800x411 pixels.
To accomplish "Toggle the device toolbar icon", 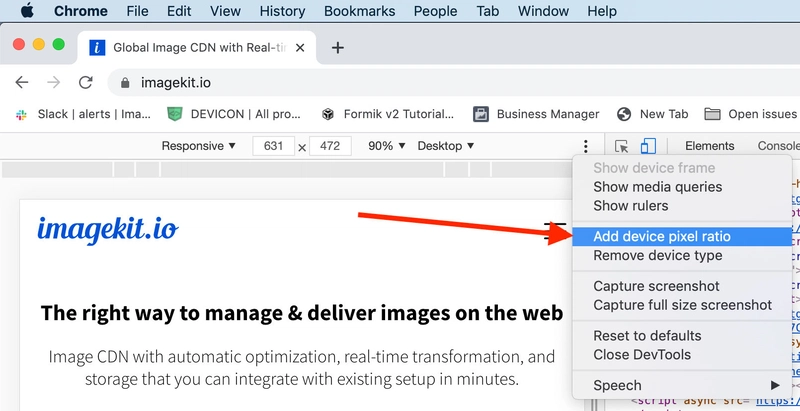I will click(x=648, y=146).
